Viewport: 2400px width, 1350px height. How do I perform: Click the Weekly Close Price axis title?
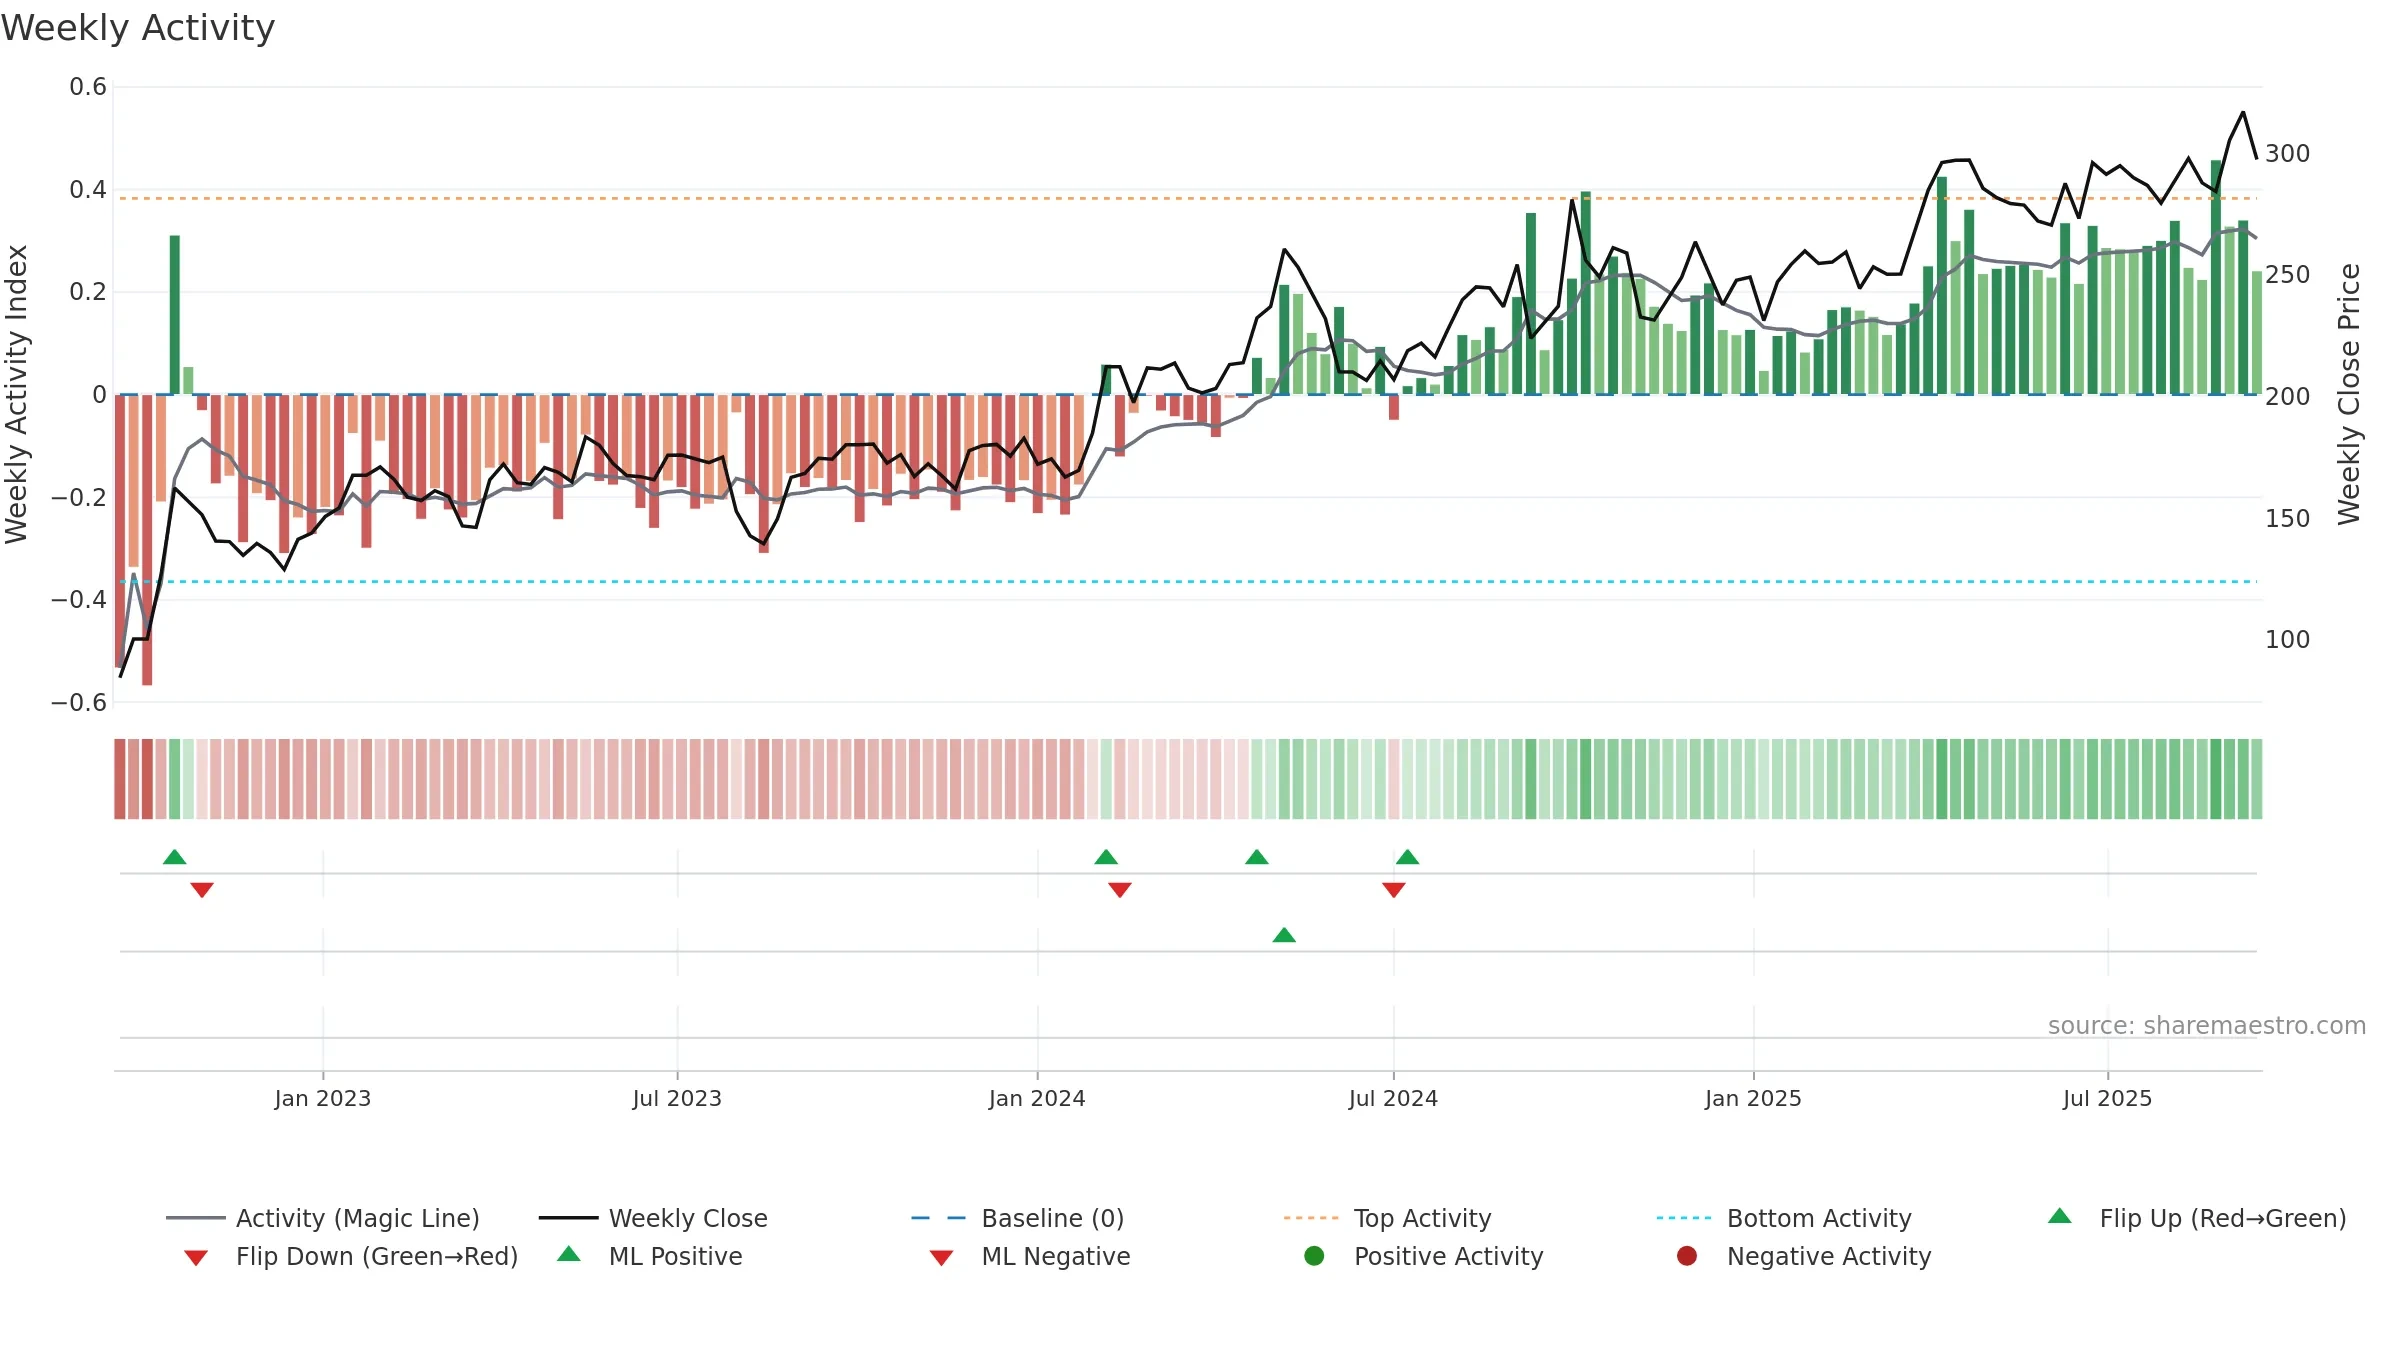coord(2349,394)
